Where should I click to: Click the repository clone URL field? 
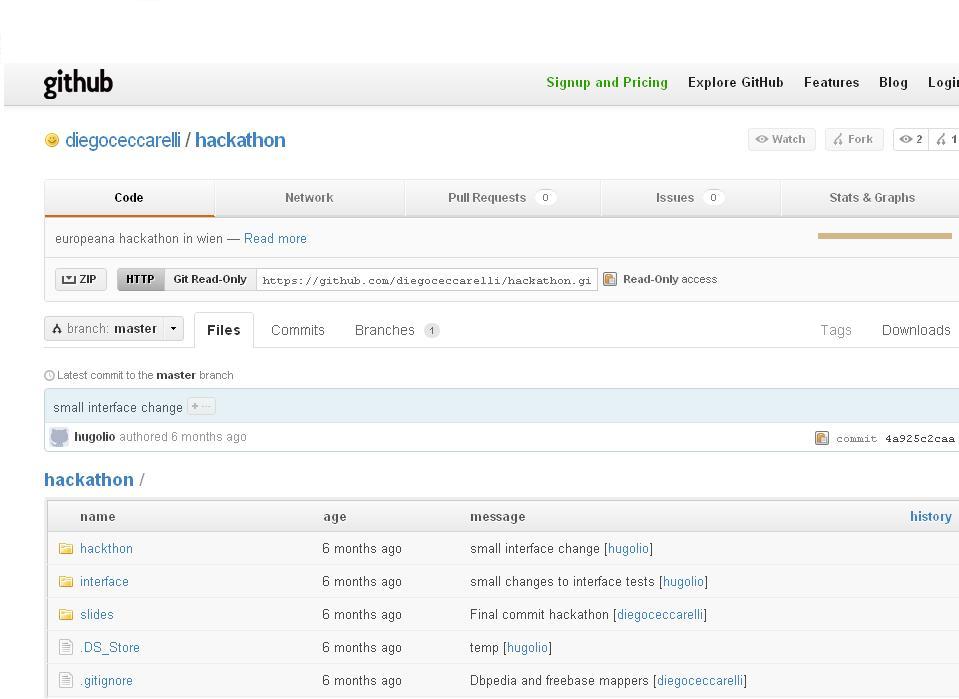tap(427, 280)
